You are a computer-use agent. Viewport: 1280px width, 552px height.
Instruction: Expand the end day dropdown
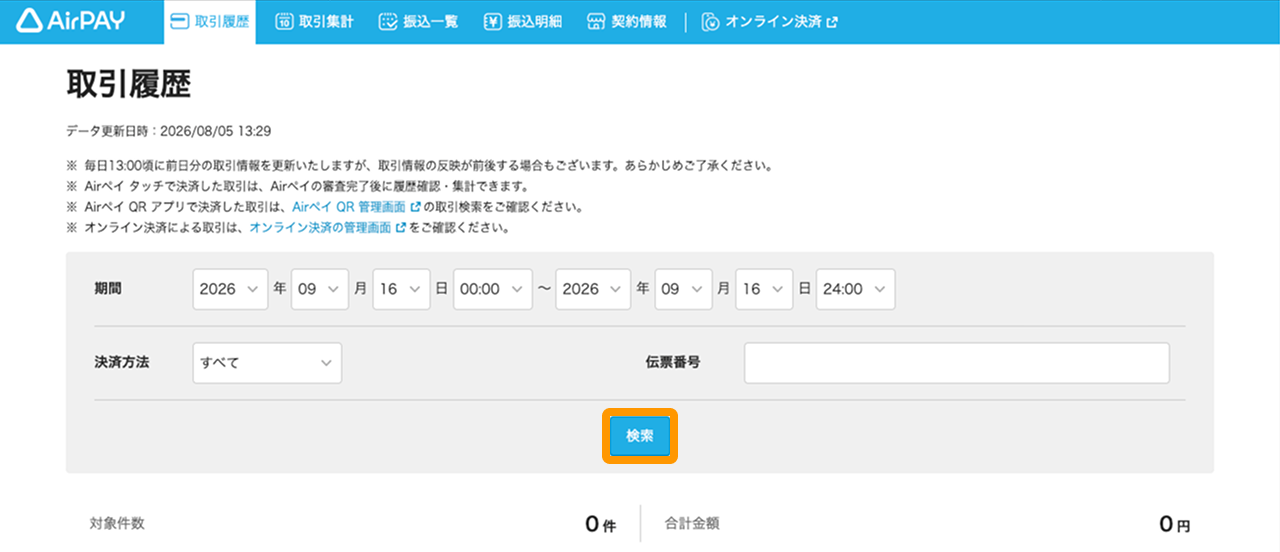[x=765, y=289]
